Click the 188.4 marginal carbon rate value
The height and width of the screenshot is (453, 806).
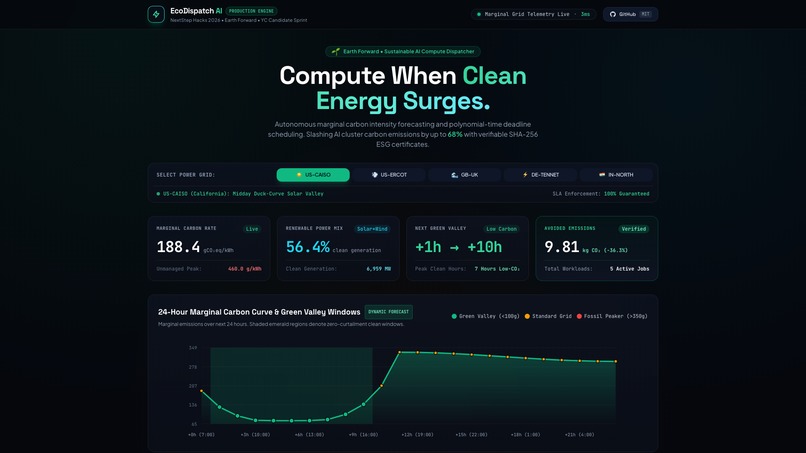pyautogui.click(x=178, y=247)
